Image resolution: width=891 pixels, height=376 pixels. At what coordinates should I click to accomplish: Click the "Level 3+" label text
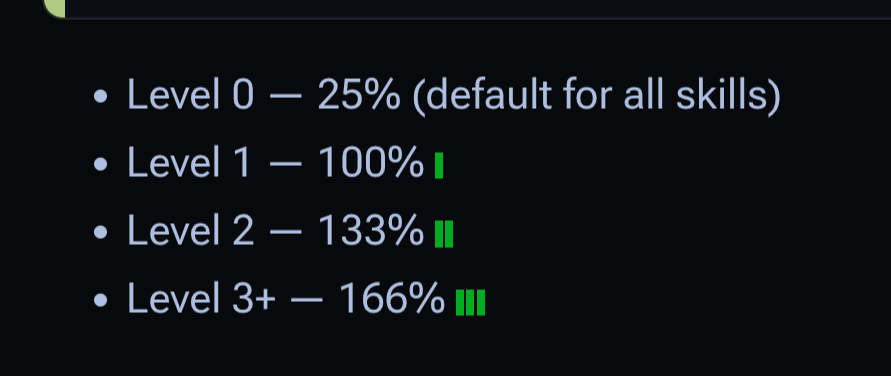[x=201, y=299]
